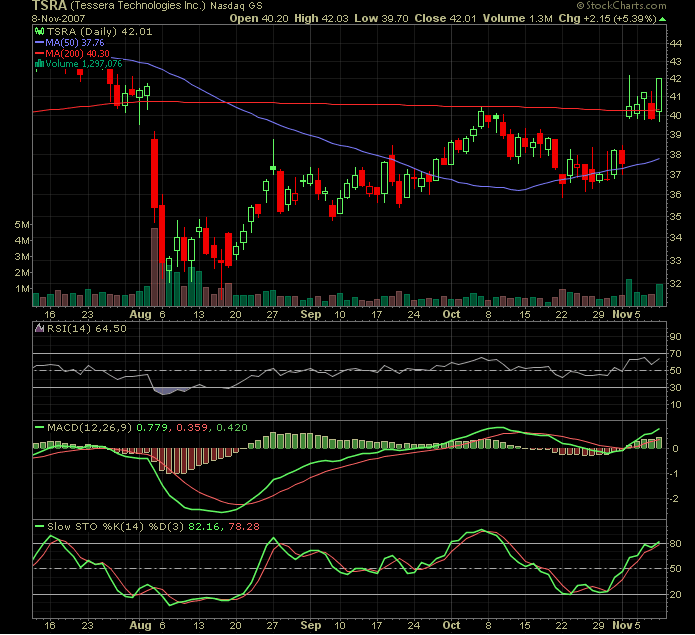Click the MACD signal value '0.359'

pyautogui.click(x=192, y=428)
